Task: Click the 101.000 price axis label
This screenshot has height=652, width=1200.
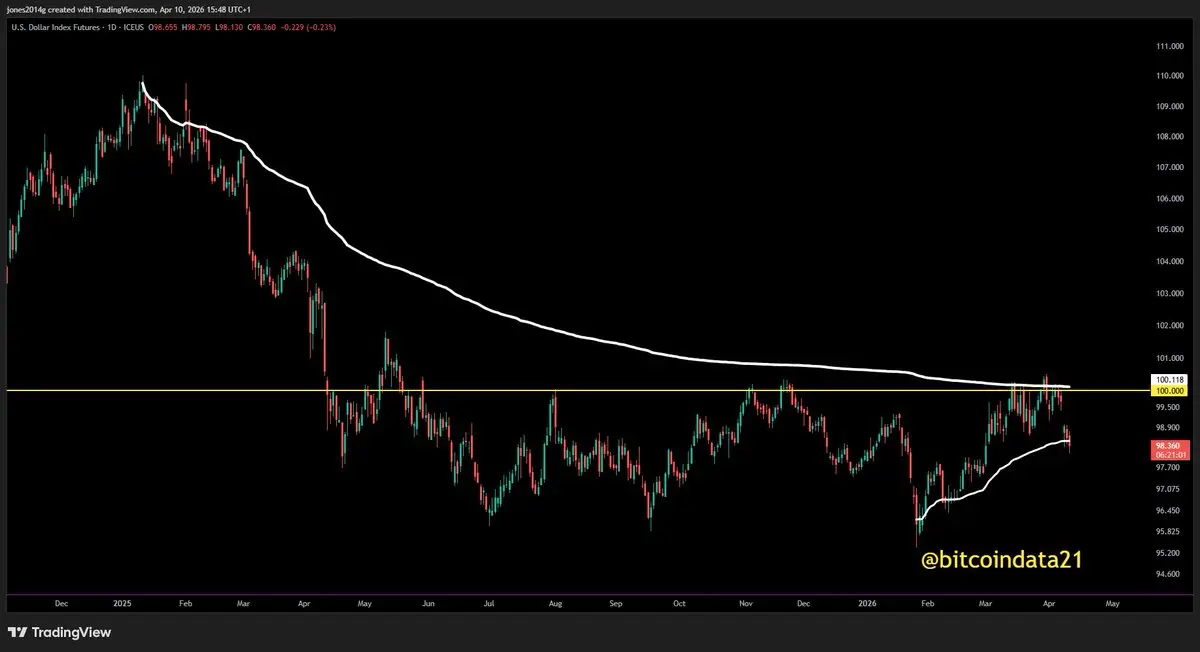Action: (1170, 358)
